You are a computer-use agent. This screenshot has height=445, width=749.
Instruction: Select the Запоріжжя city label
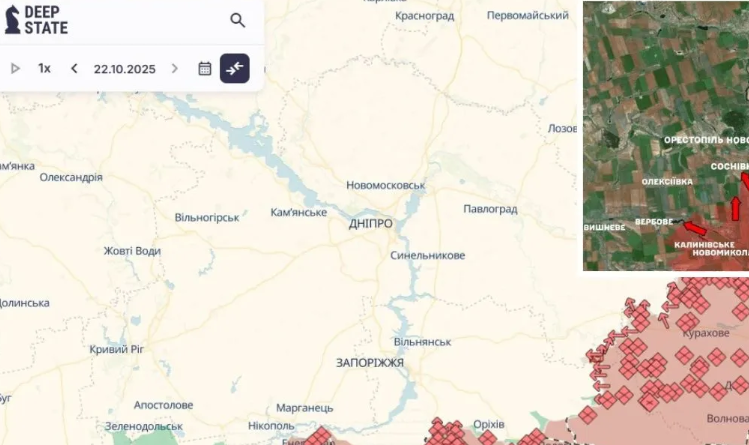coord(370,363)
